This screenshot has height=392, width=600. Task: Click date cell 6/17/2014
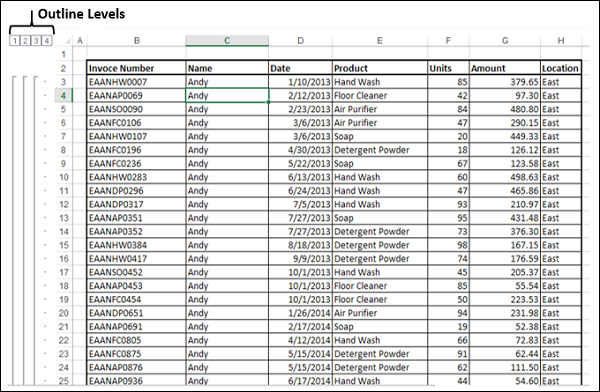(x=300, y=381)
